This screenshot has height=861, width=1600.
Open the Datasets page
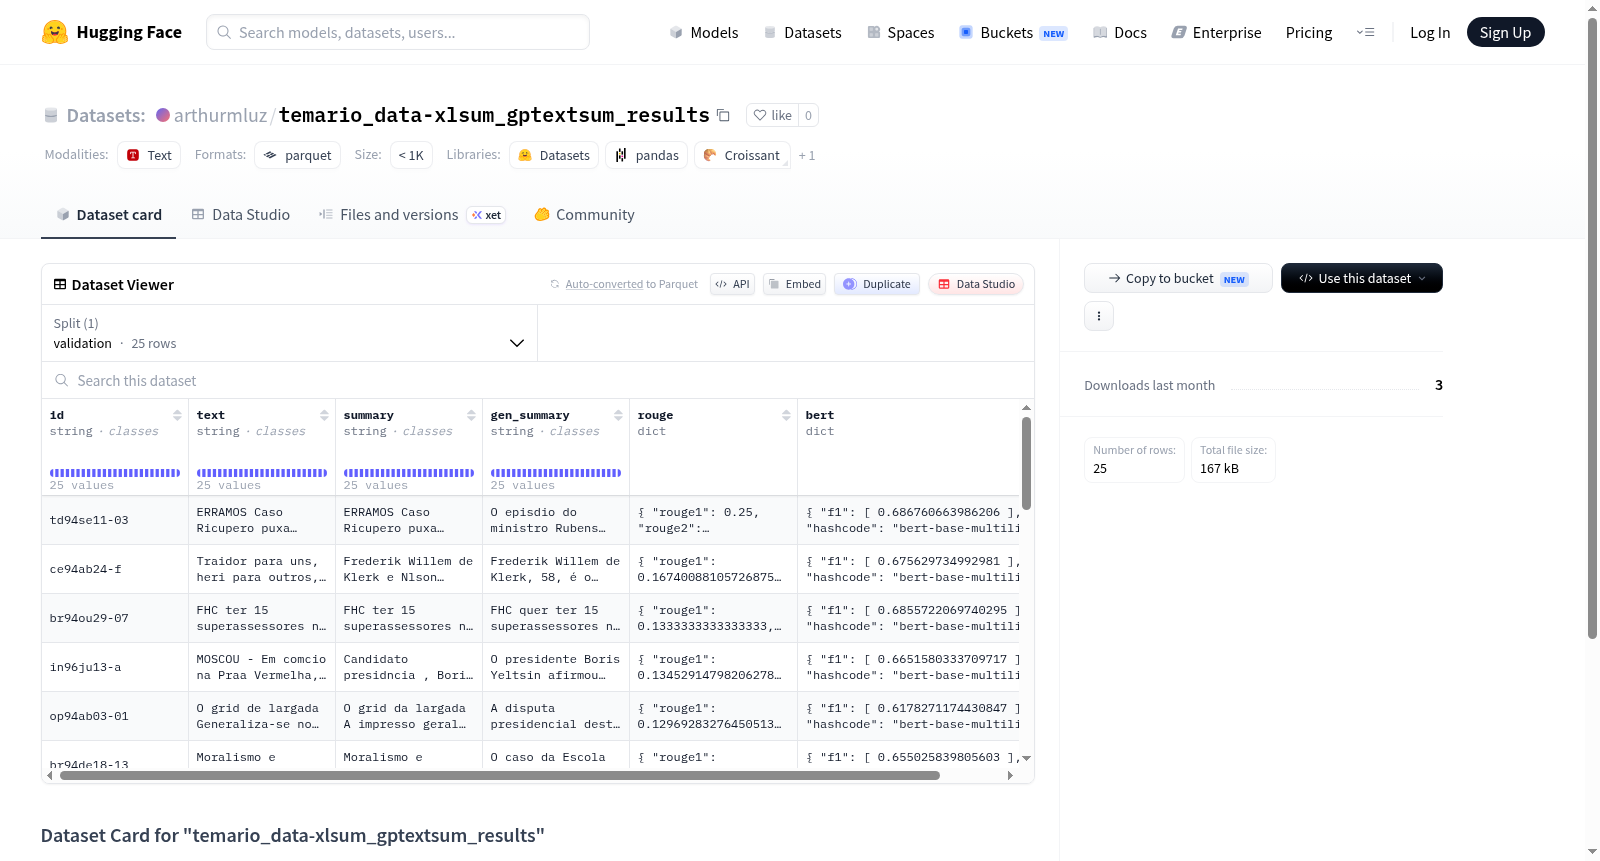point(802,32)
